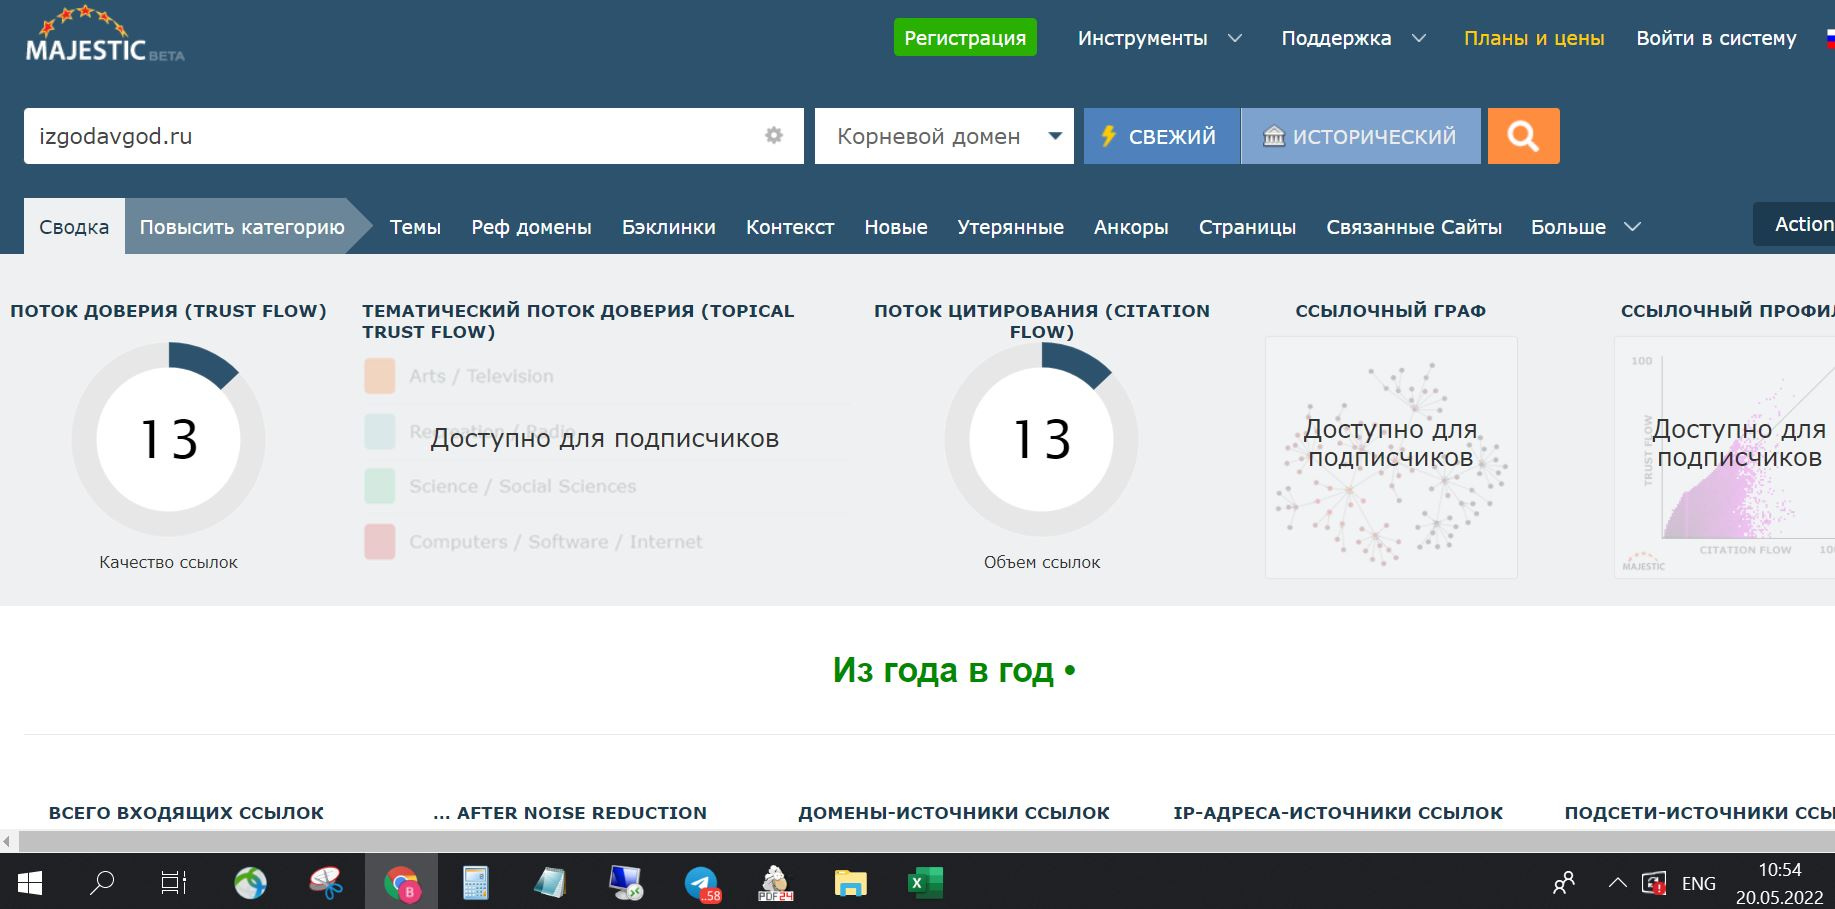Viewport: 1835px width, 909px height.
Task: Click the Majestic logo
Action: coord(105,36)
